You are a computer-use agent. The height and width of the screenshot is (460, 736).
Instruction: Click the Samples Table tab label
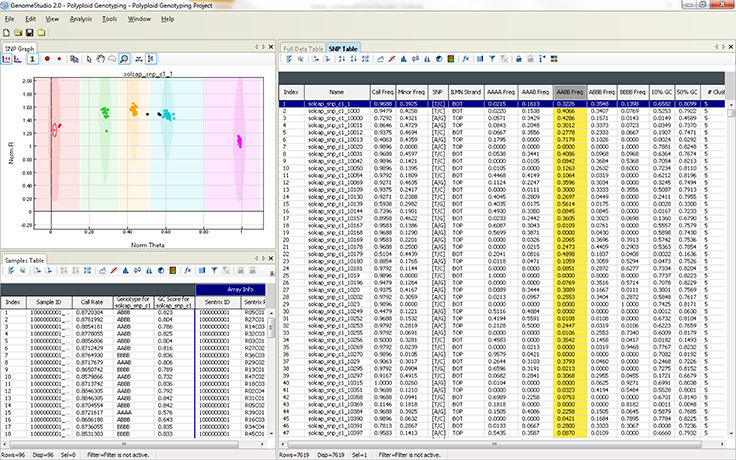[24, 259]
